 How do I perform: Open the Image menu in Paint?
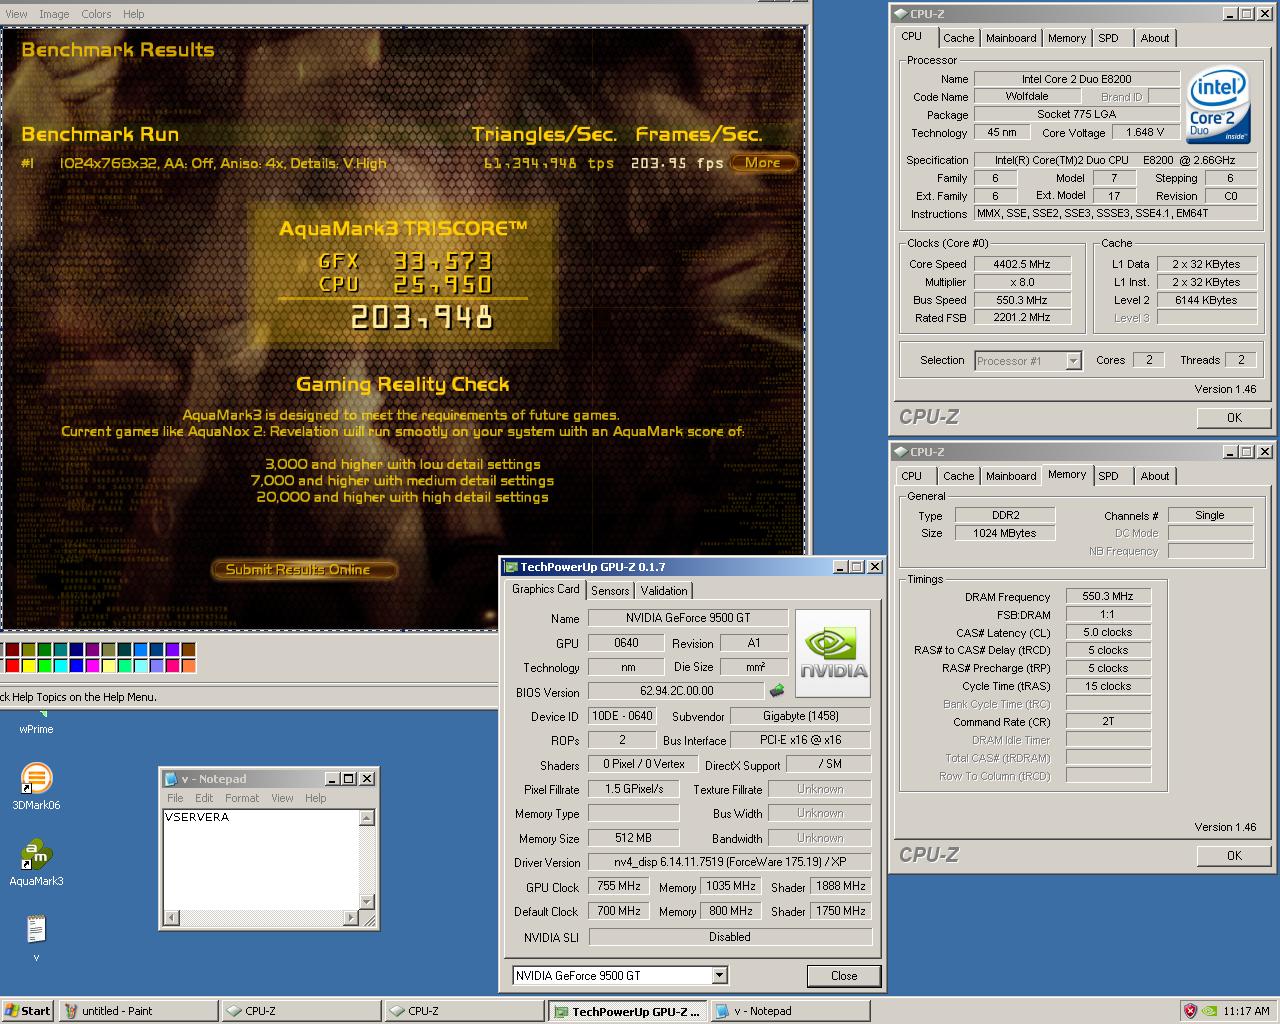point(54,14)
